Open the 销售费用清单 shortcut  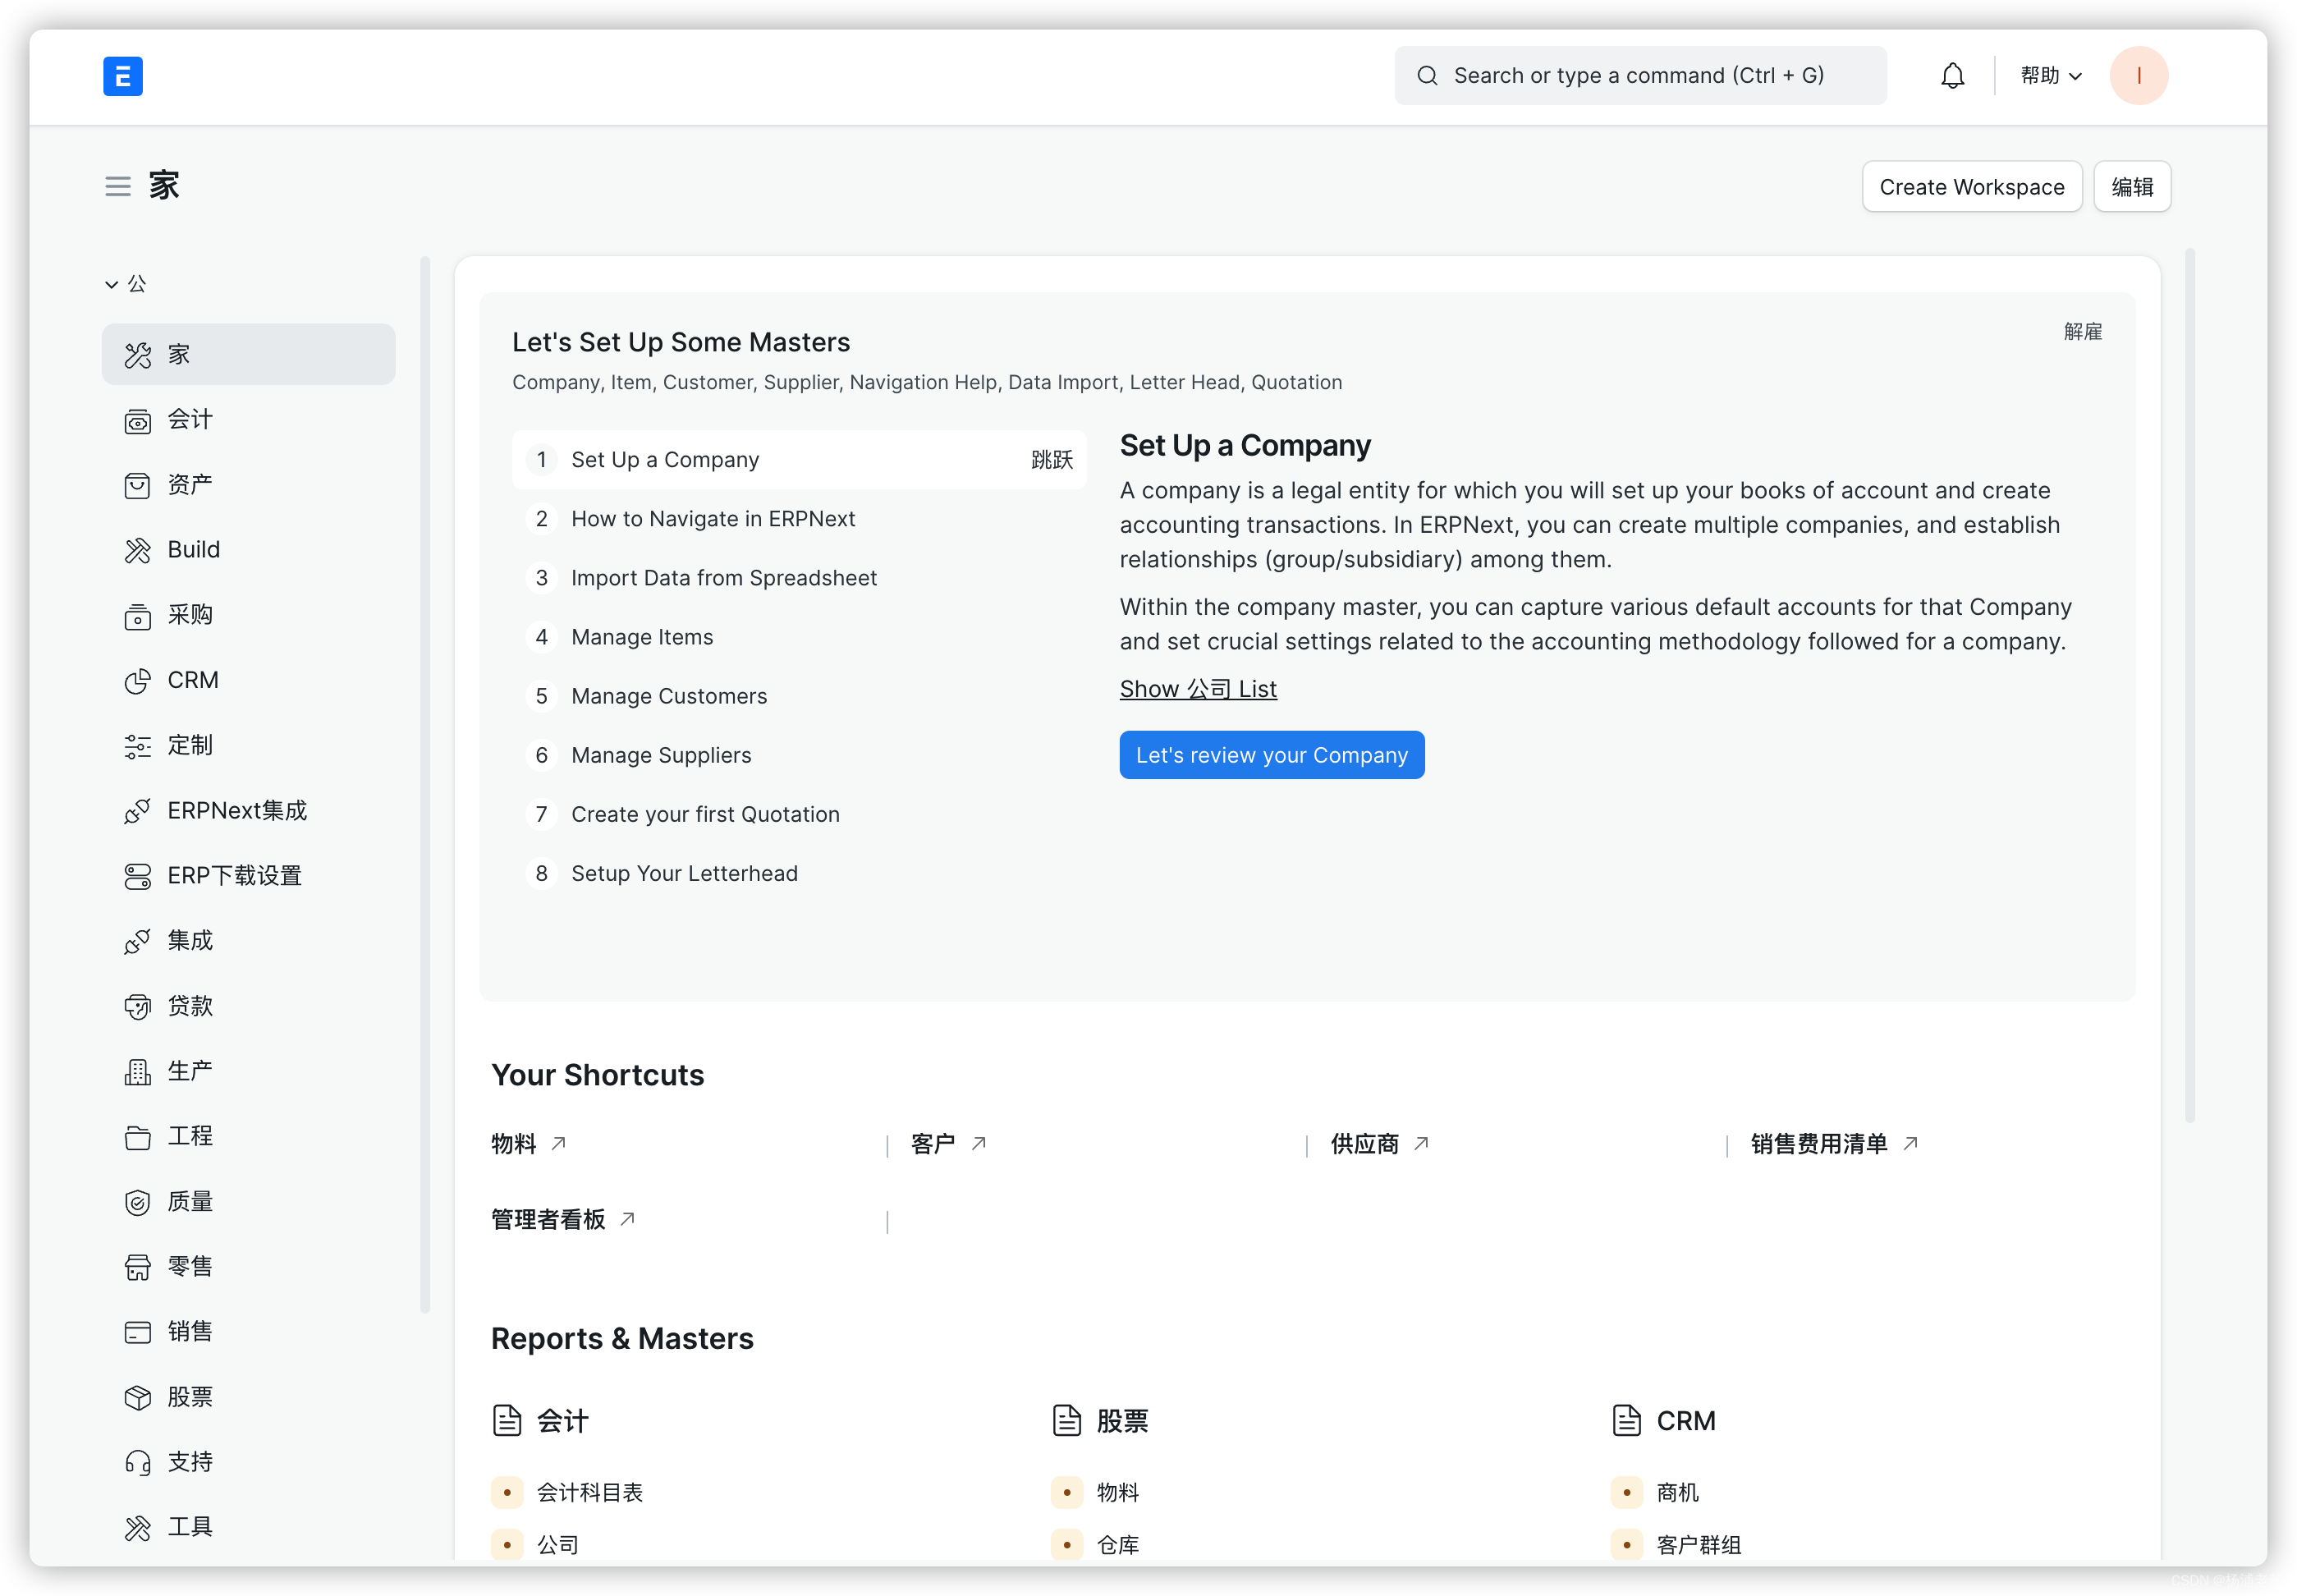tap(1819, 1143)
